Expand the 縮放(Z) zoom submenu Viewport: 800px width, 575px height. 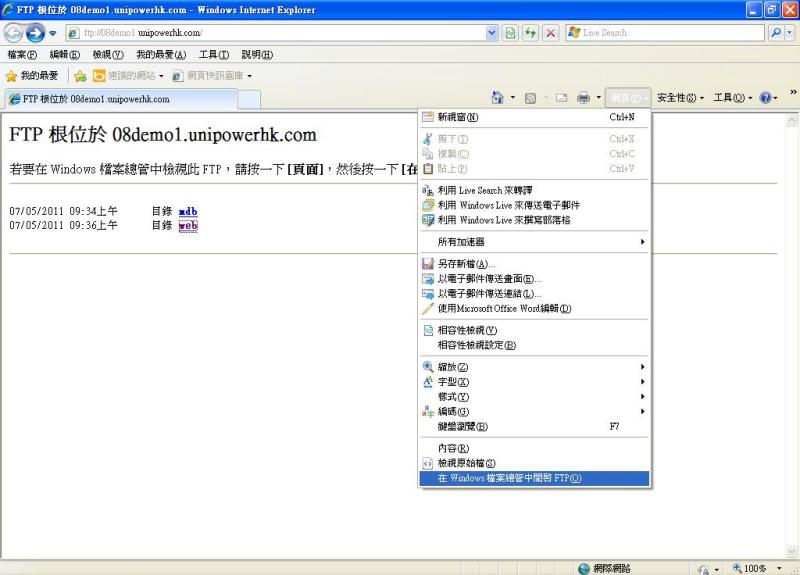(x=534, y=367)
